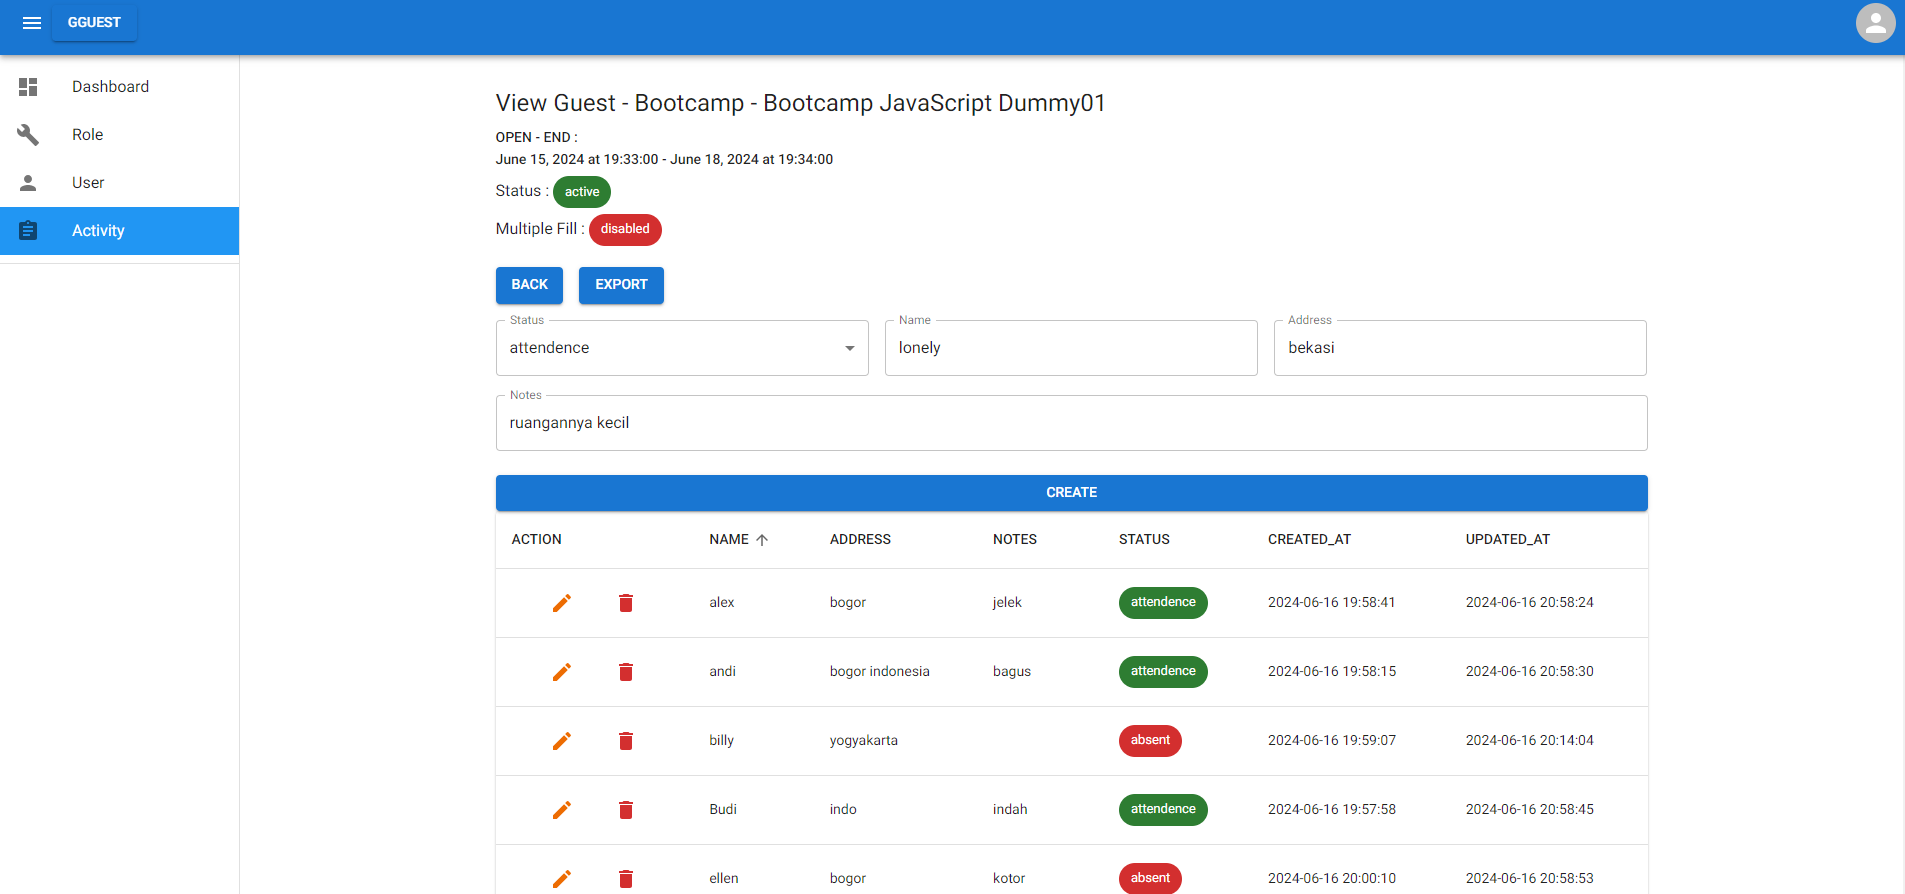Select created time 2024-06-16 19:58:41
Screen dimensions: 1905x894
[1332, 603]
